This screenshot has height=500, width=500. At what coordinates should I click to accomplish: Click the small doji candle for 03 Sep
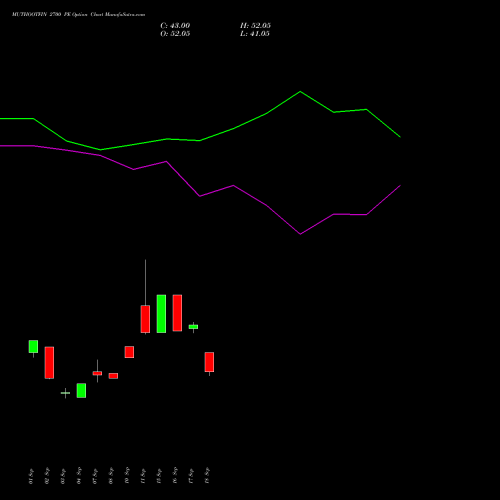(x=65, y=393)
